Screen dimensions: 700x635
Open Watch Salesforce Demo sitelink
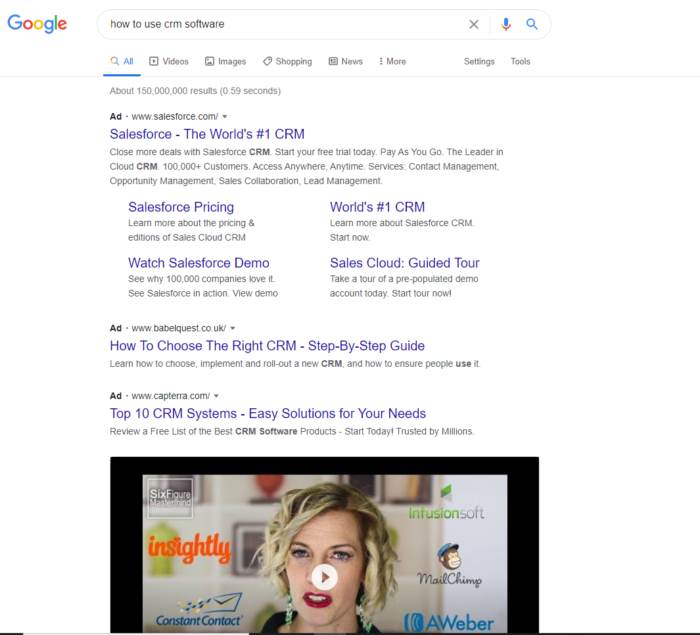tap(199, 263)
